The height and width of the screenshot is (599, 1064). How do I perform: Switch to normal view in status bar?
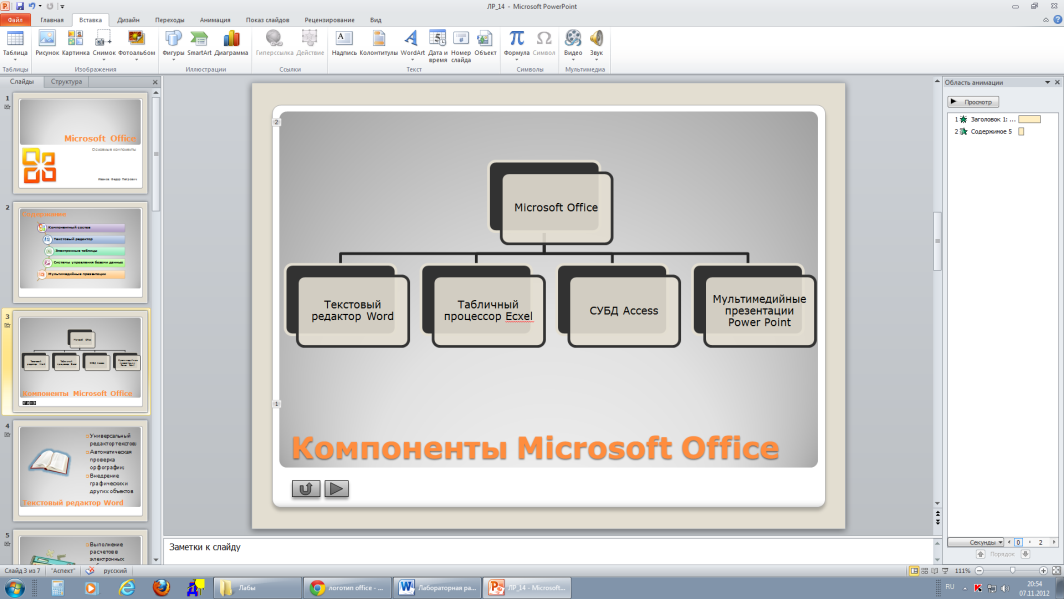pos(914,571)
